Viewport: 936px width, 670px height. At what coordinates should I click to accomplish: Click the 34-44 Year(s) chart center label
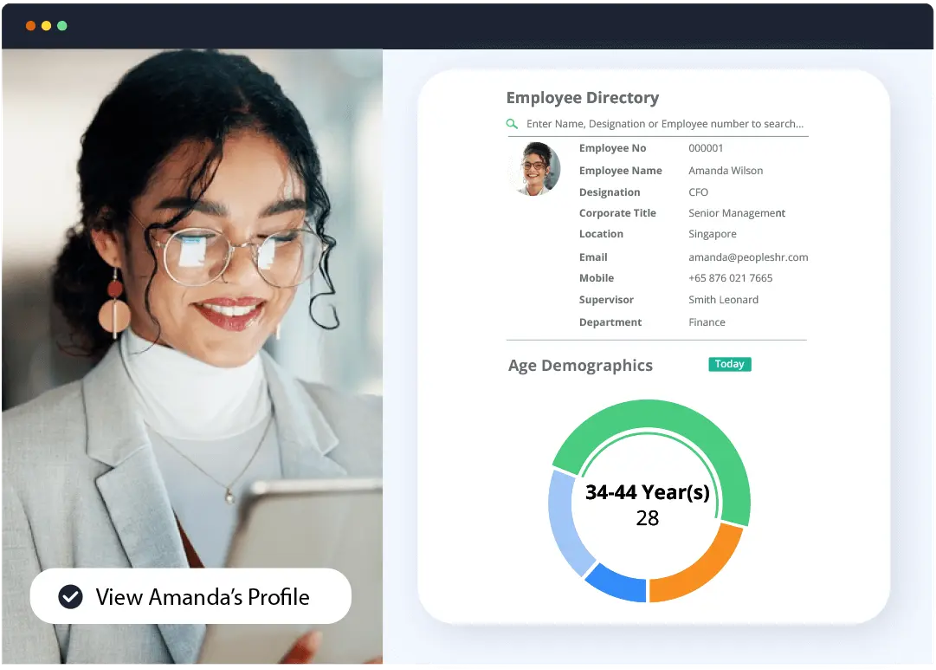(648, 492)
